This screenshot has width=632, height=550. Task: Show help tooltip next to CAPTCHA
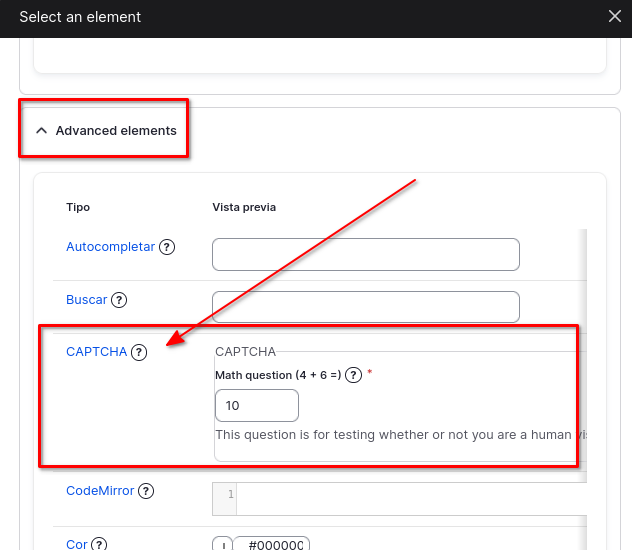[x=139, y=352]
